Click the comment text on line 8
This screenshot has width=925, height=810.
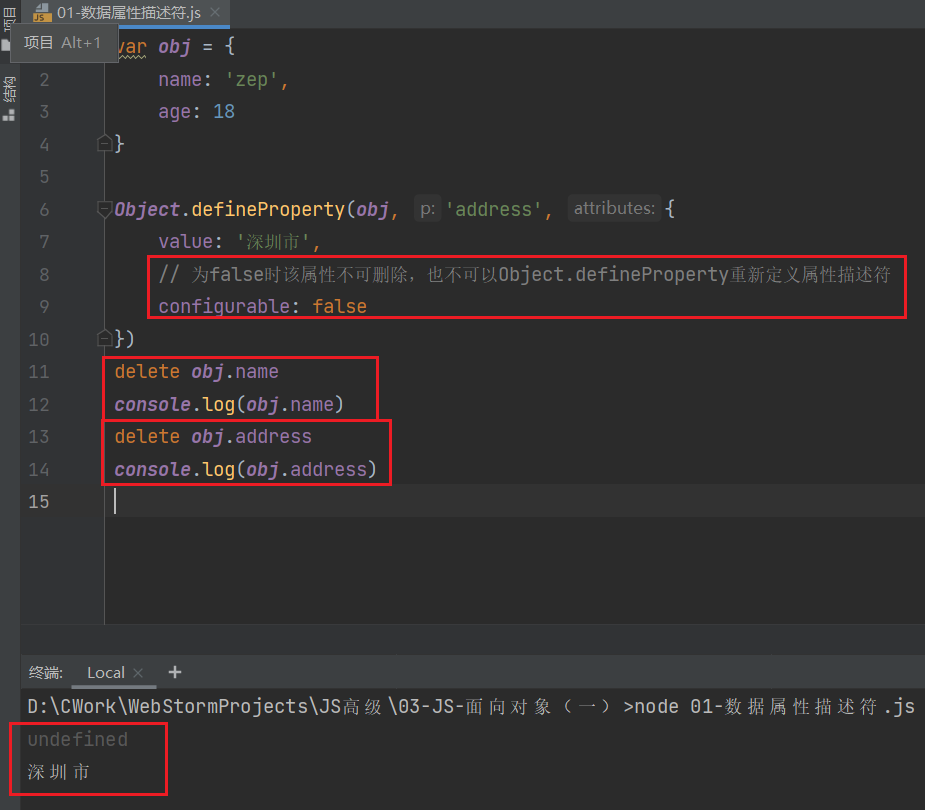(524, 274)
